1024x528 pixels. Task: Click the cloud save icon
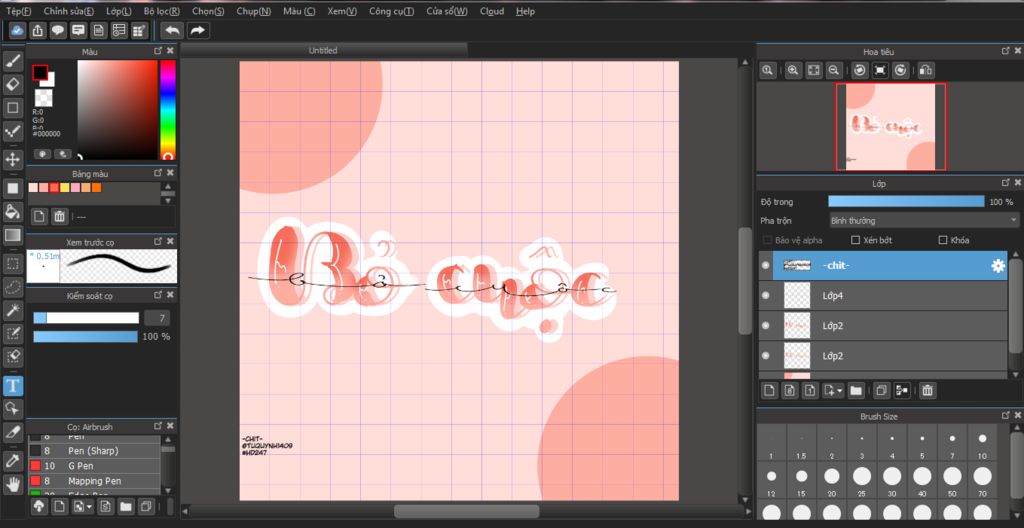17,30
